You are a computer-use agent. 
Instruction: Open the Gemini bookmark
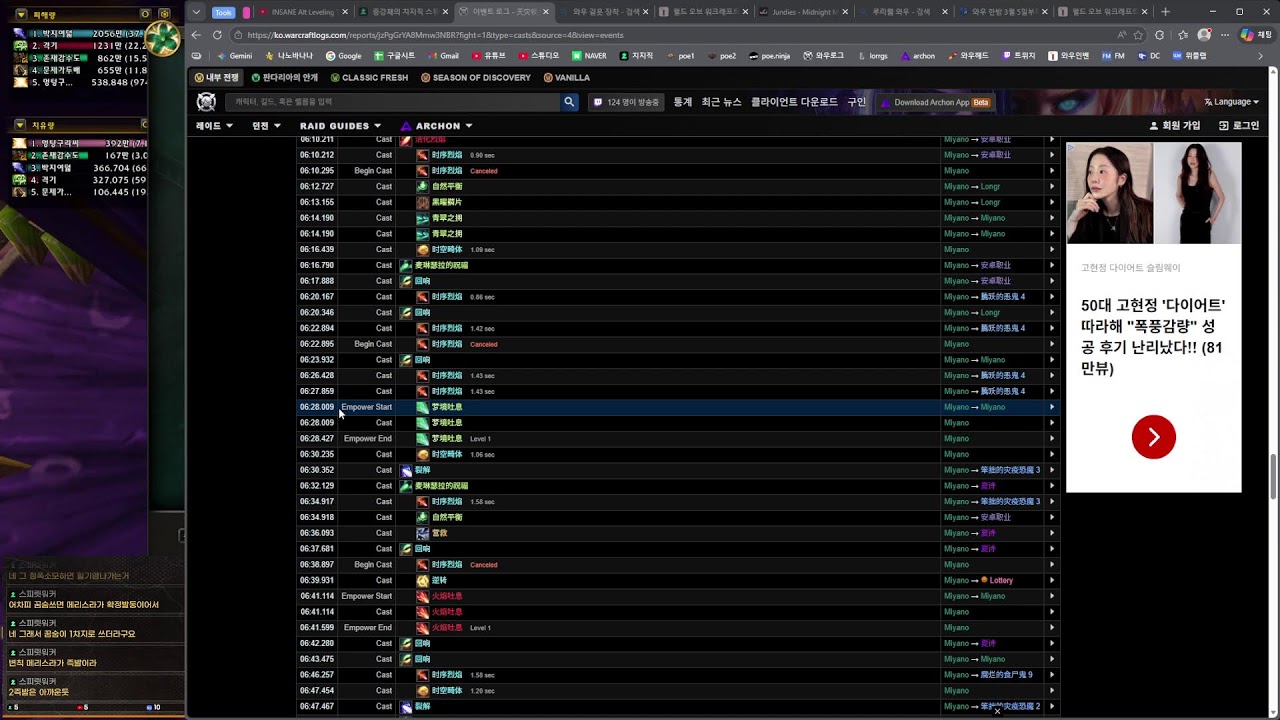pos(234,56)
